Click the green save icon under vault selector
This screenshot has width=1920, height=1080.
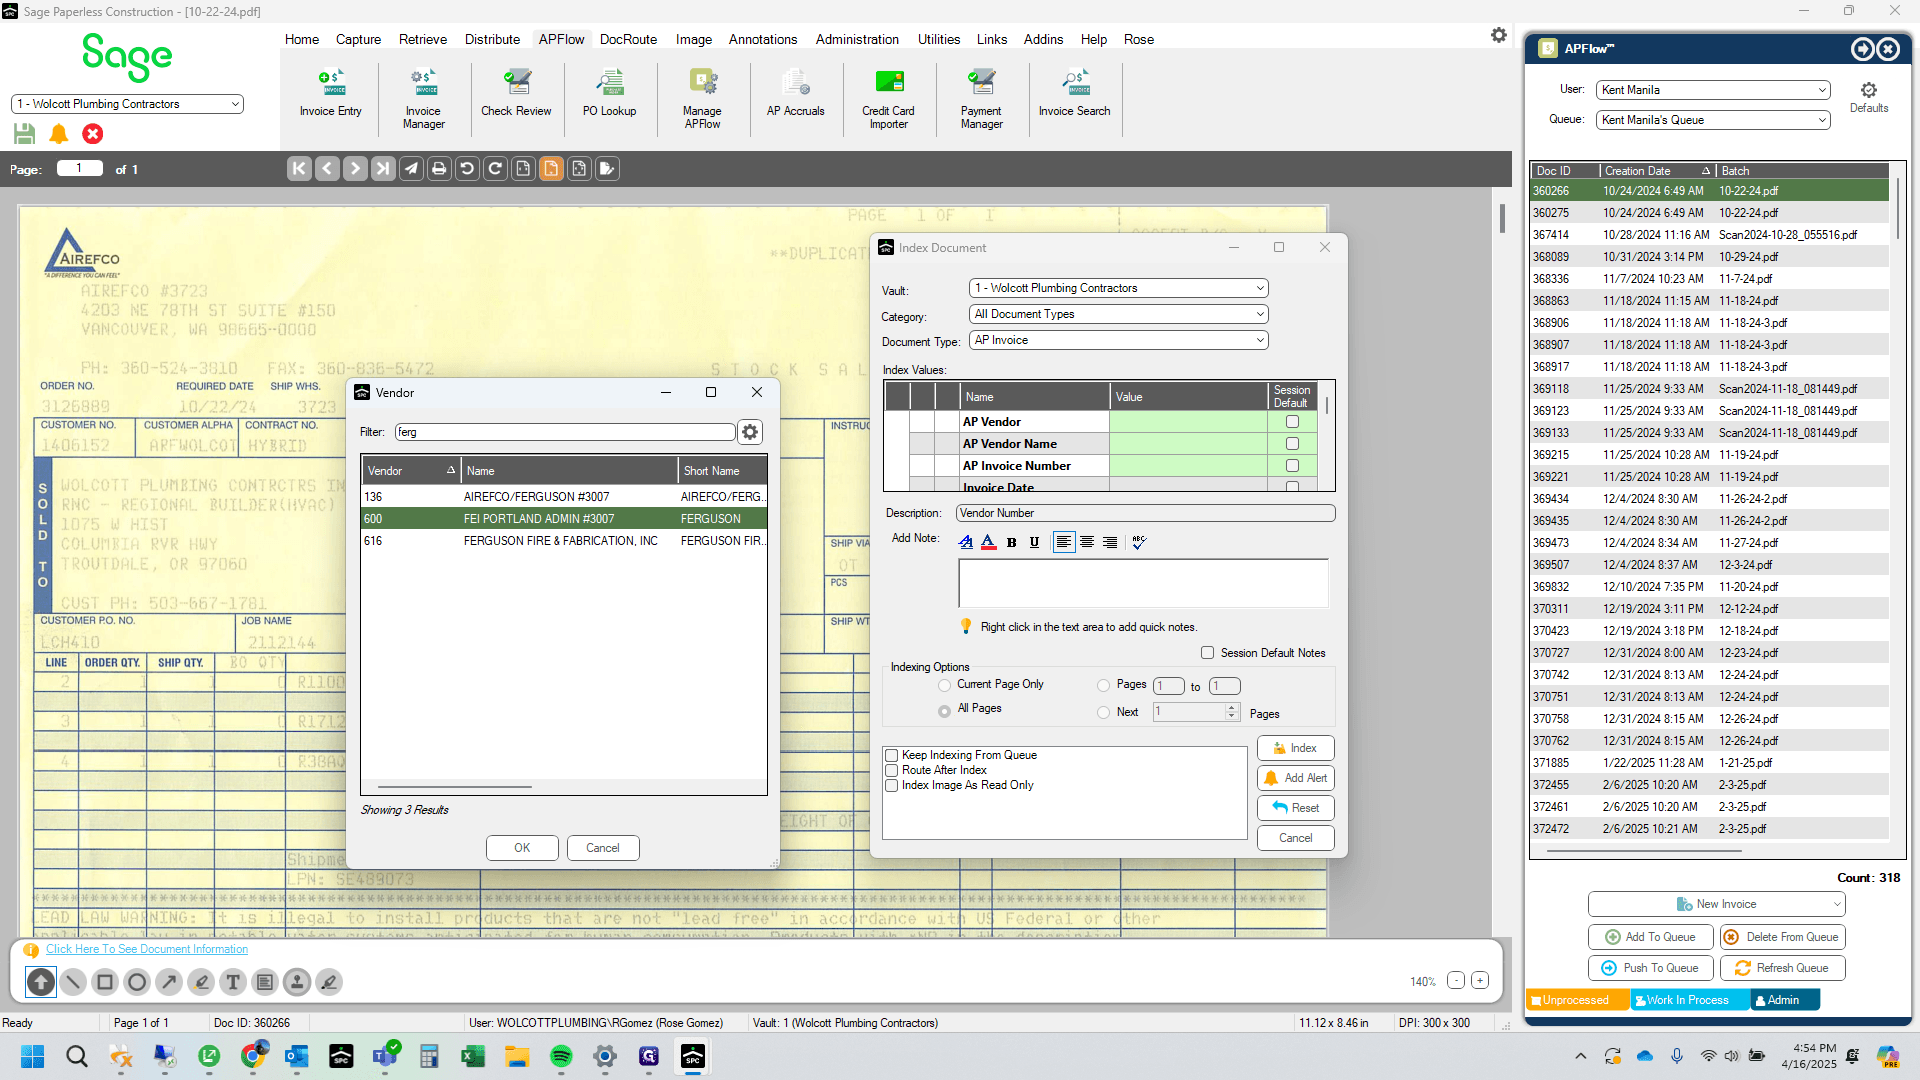pos(25,134)
